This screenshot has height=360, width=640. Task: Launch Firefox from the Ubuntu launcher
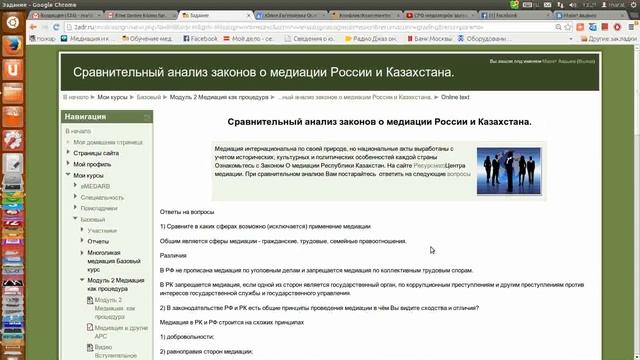13,45
